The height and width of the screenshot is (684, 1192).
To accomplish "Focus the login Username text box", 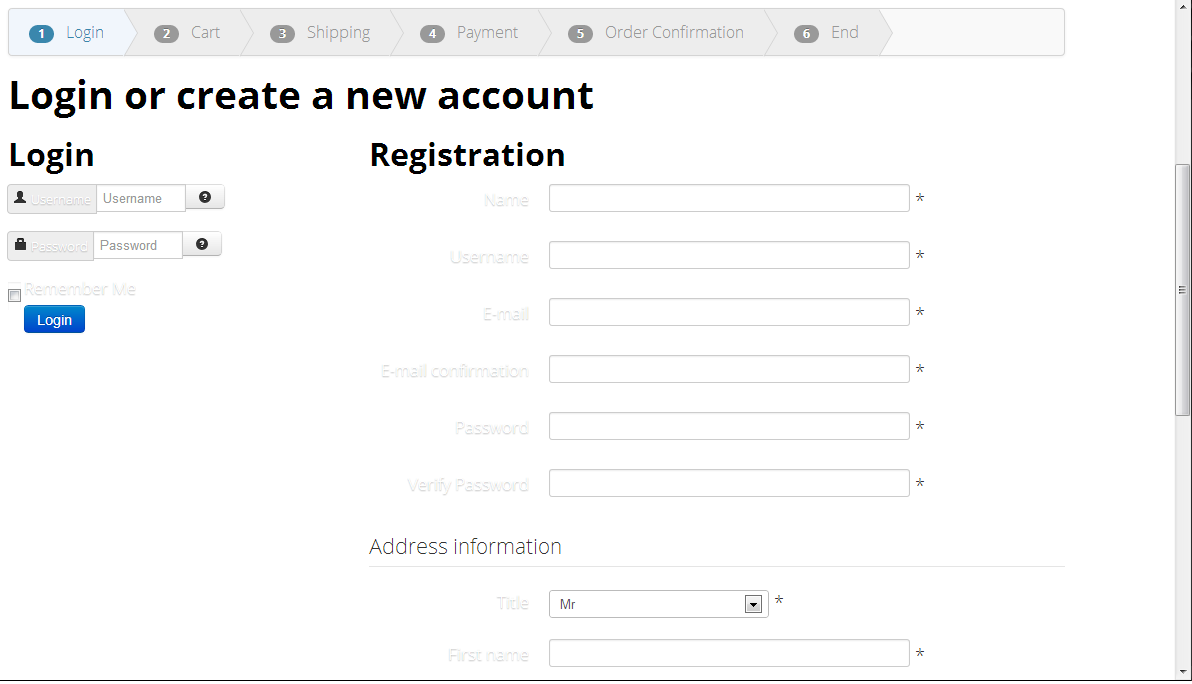I will (x=141, y=199).
